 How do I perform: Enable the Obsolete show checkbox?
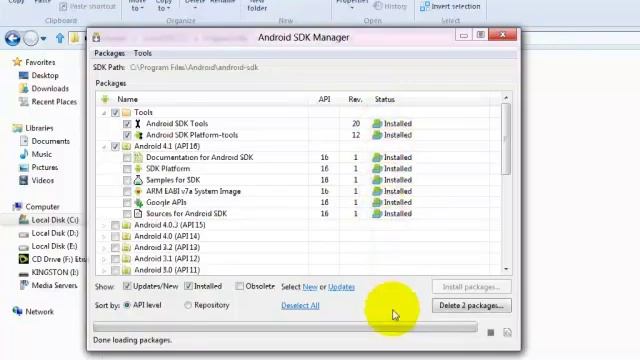point(239,286)
